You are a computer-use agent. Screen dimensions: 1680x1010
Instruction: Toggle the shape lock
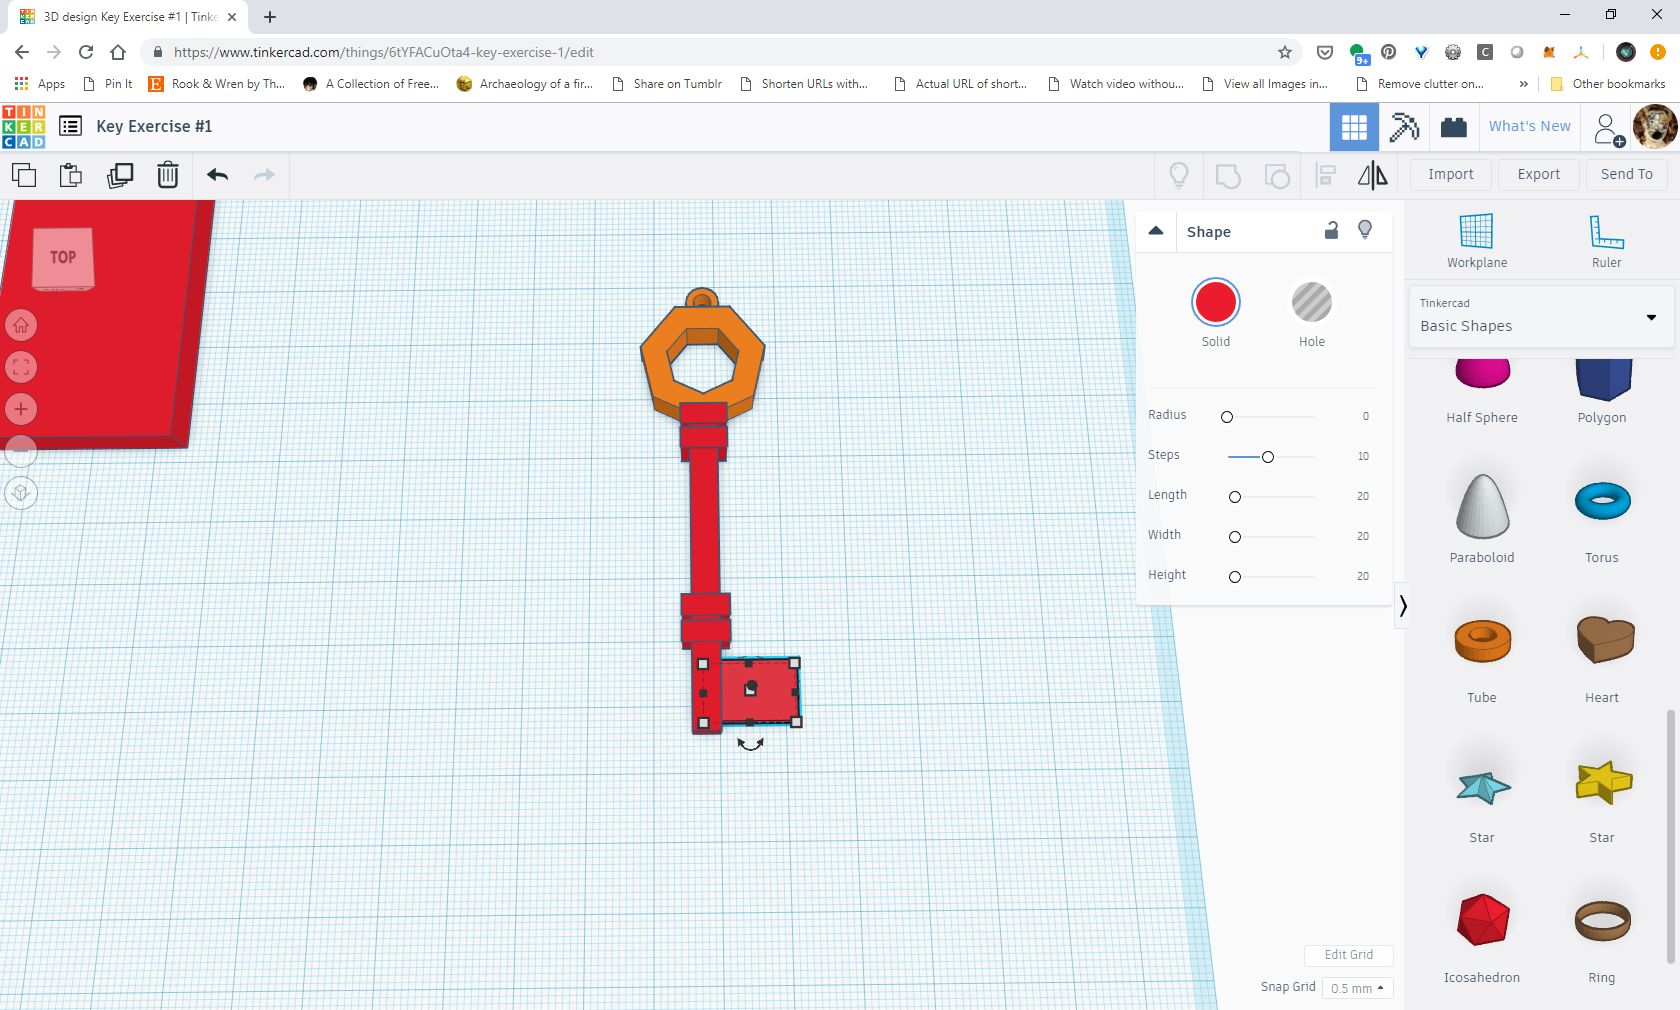[1330, 231]
